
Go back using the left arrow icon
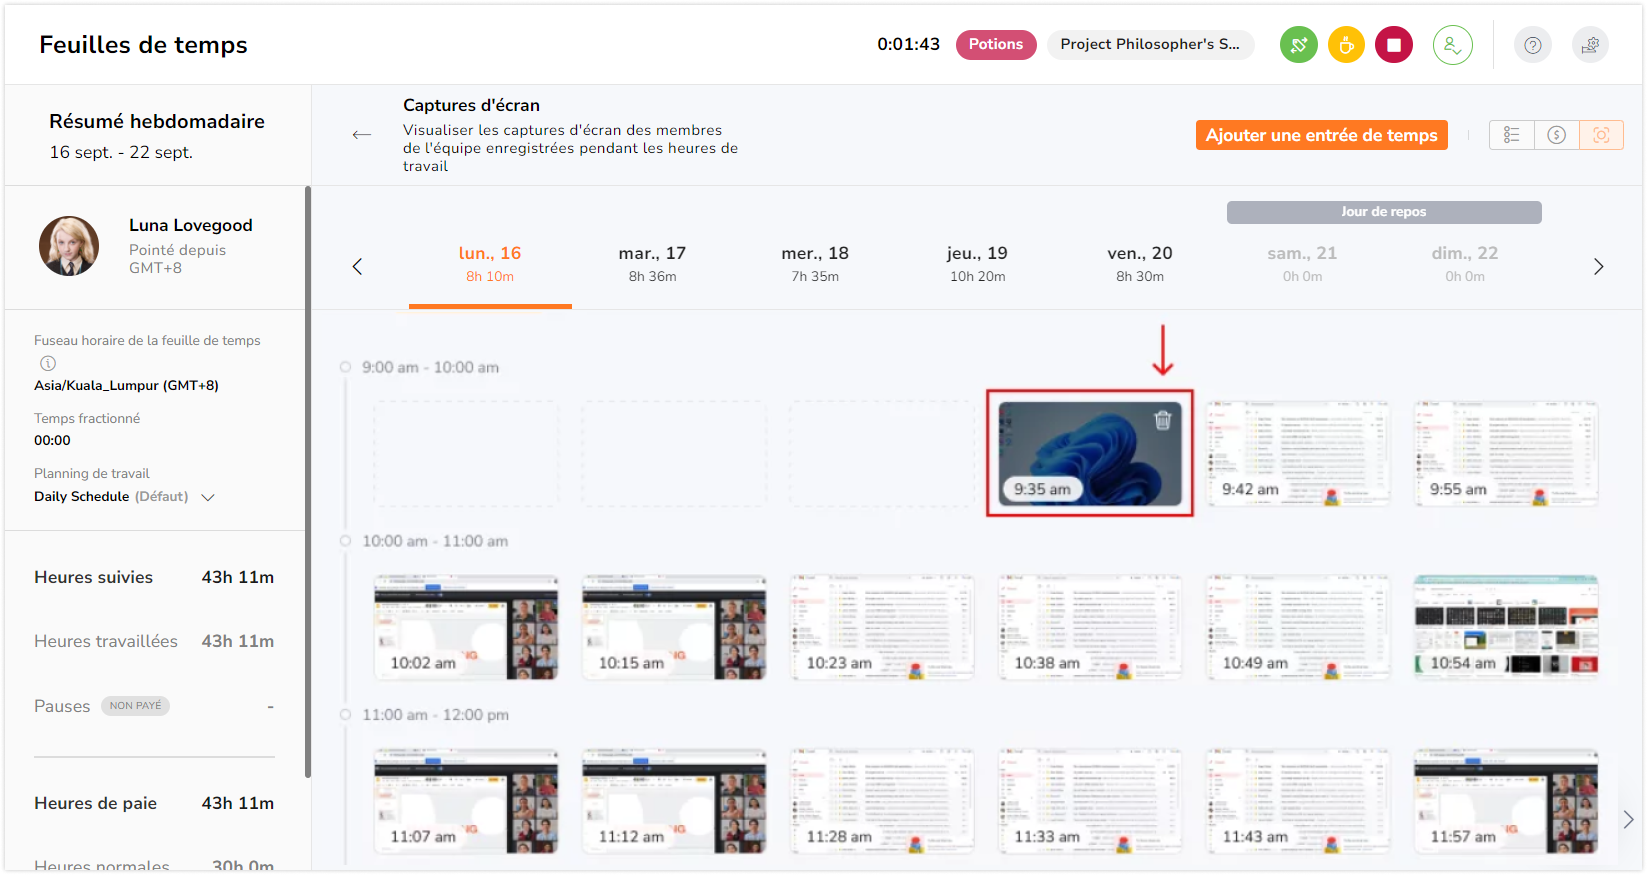[361, 135]
